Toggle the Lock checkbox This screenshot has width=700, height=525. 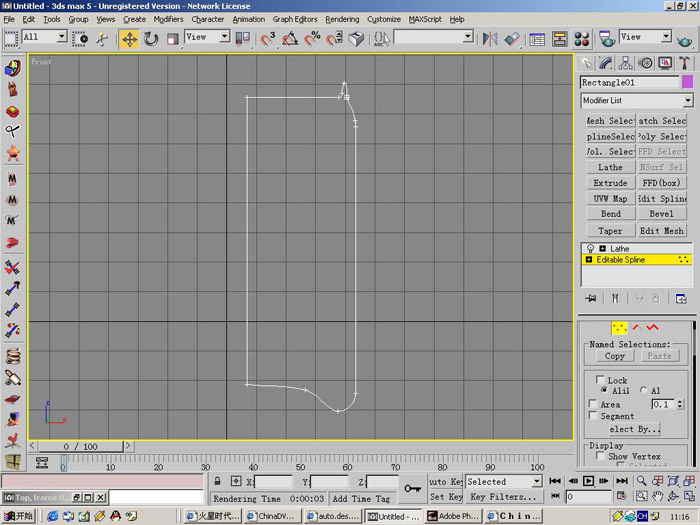(x=600, y=379)
